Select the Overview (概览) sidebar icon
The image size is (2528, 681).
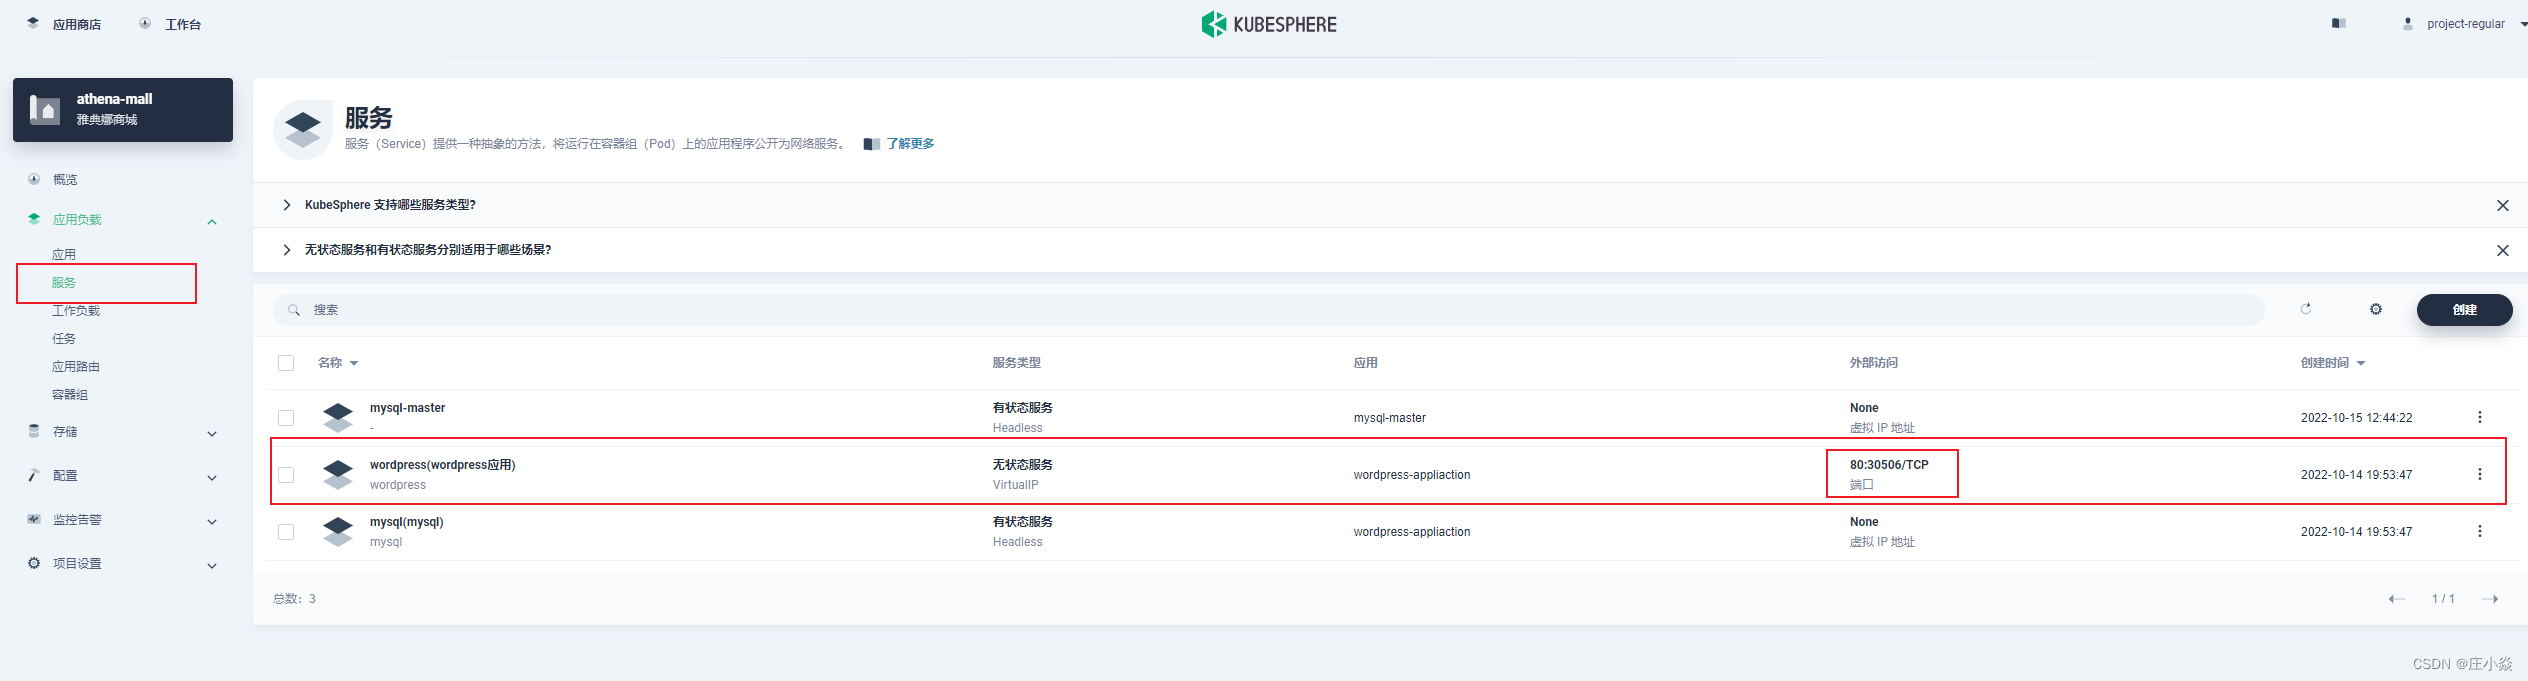point(34,179)
